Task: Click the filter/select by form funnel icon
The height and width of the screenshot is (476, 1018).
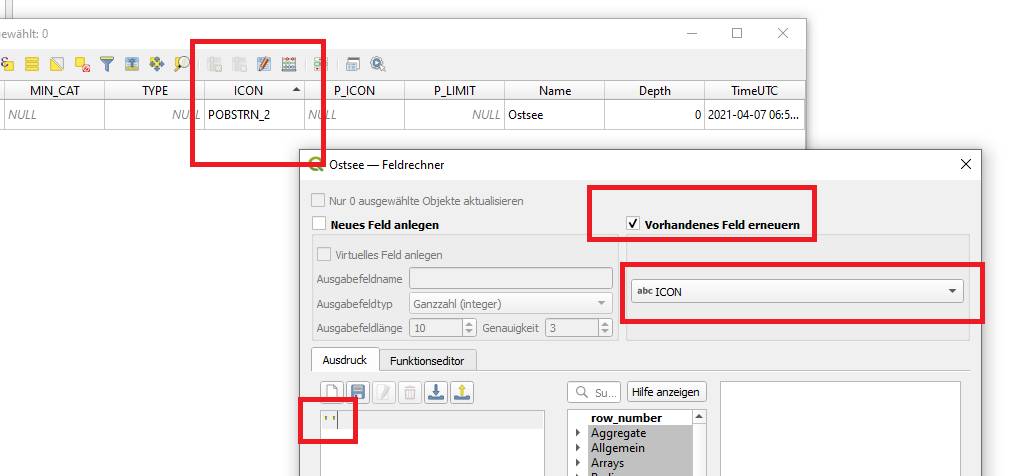Action: pos(106,64)
